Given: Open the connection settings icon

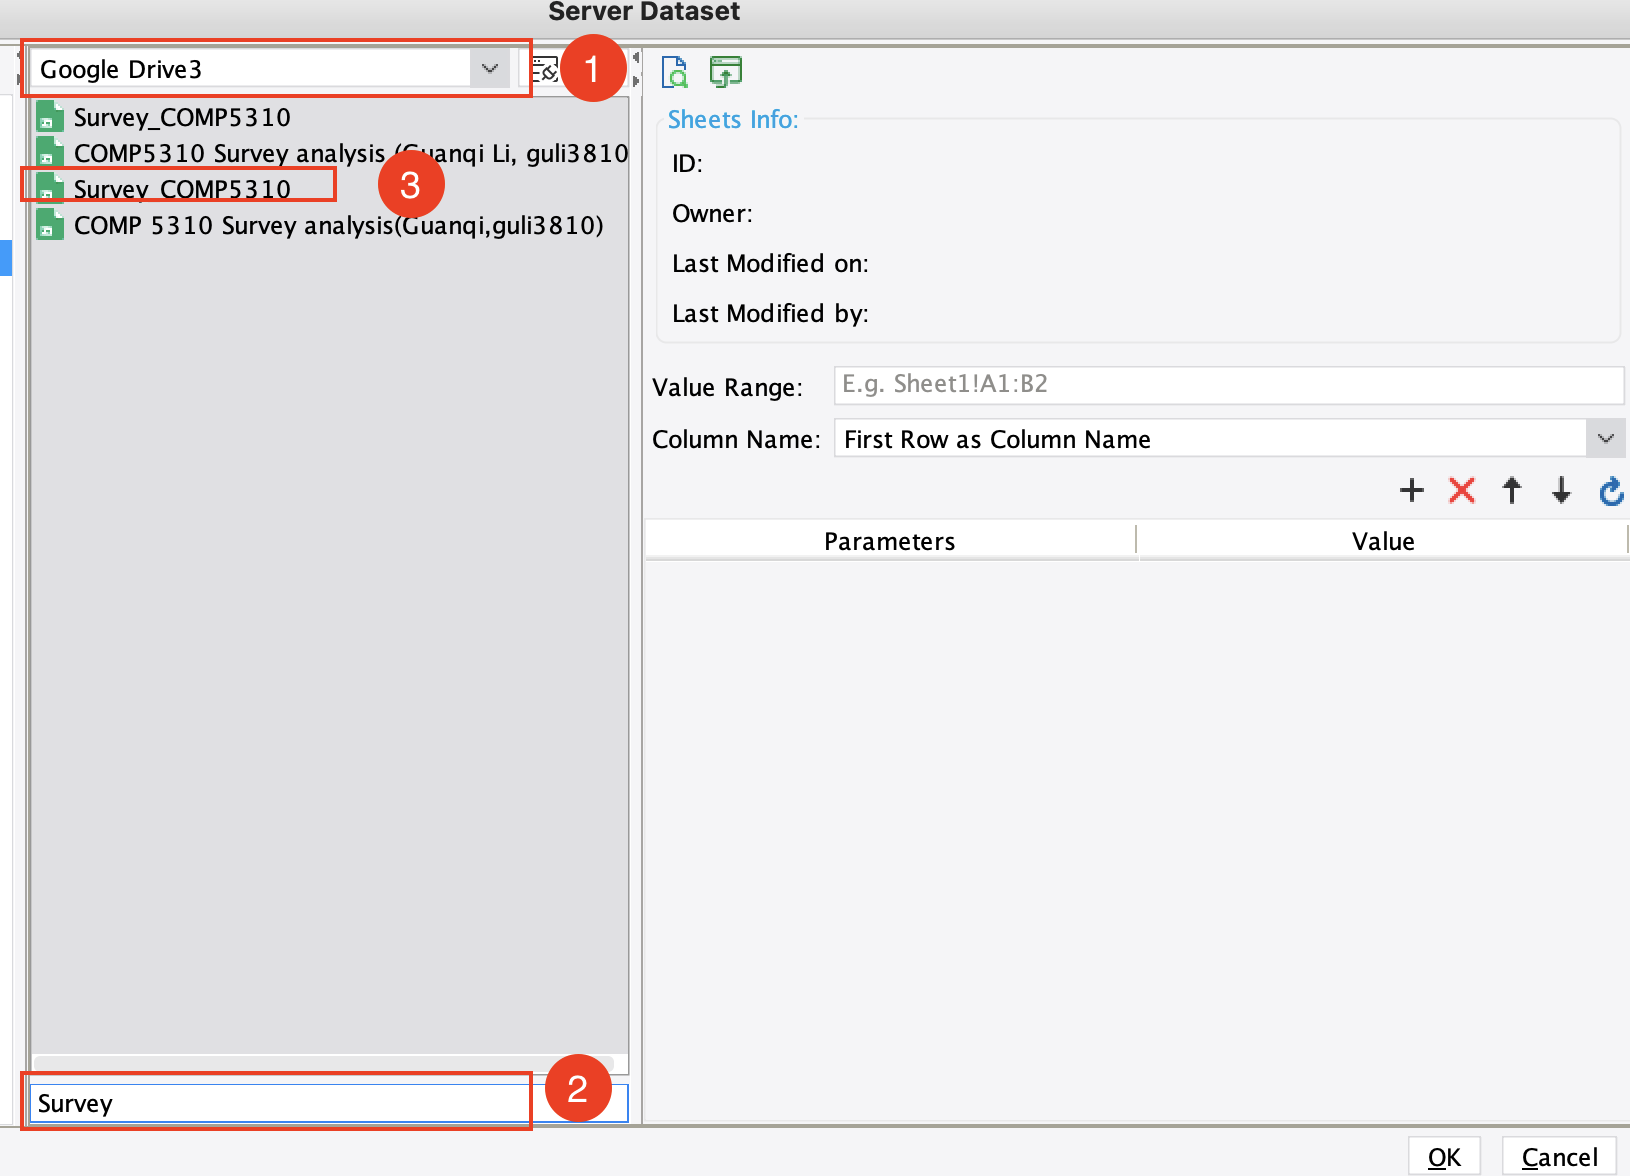Looking at the screenshot, I should coord(545,68).
